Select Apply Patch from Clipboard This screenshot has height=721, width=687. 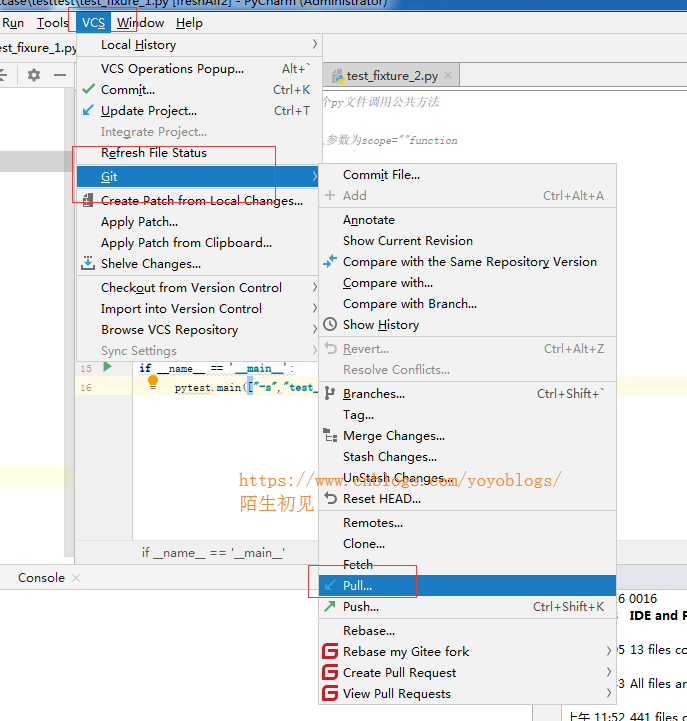[198, 242]
